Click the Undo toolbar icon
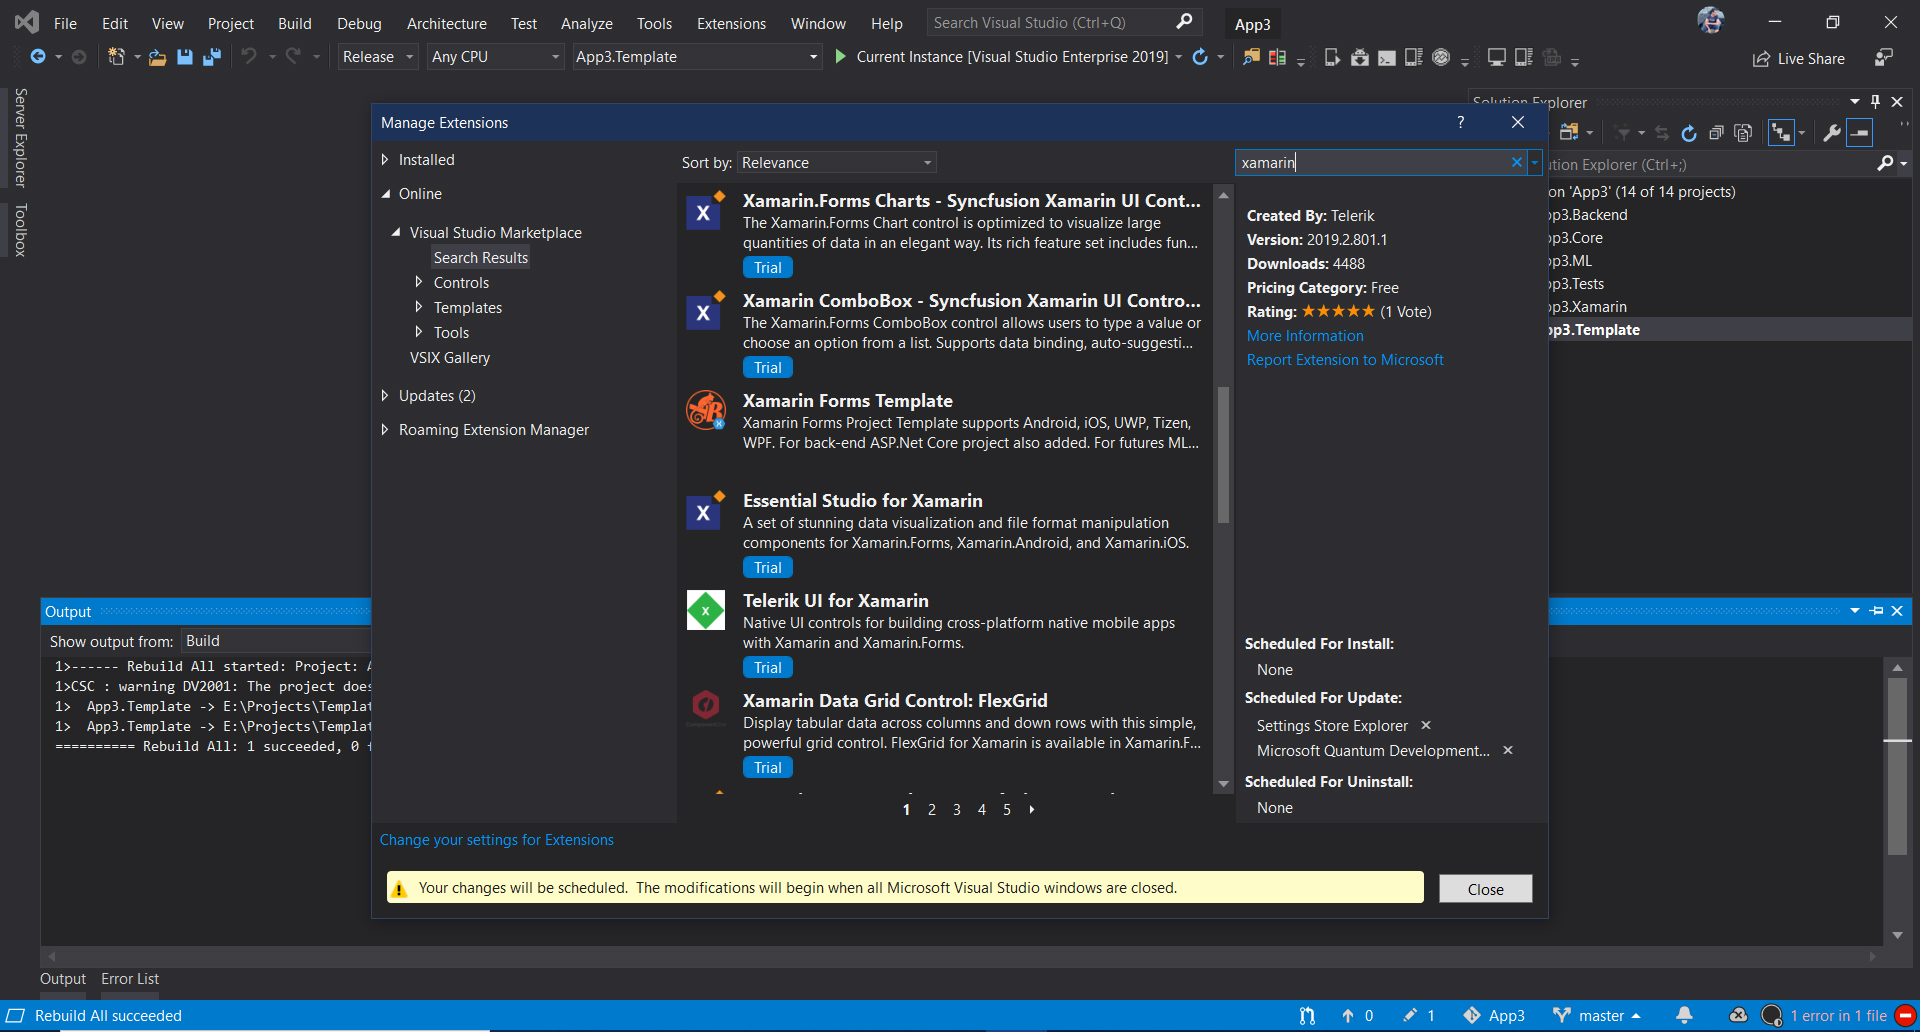The image size is (1920, 1032). pos(249,57)
